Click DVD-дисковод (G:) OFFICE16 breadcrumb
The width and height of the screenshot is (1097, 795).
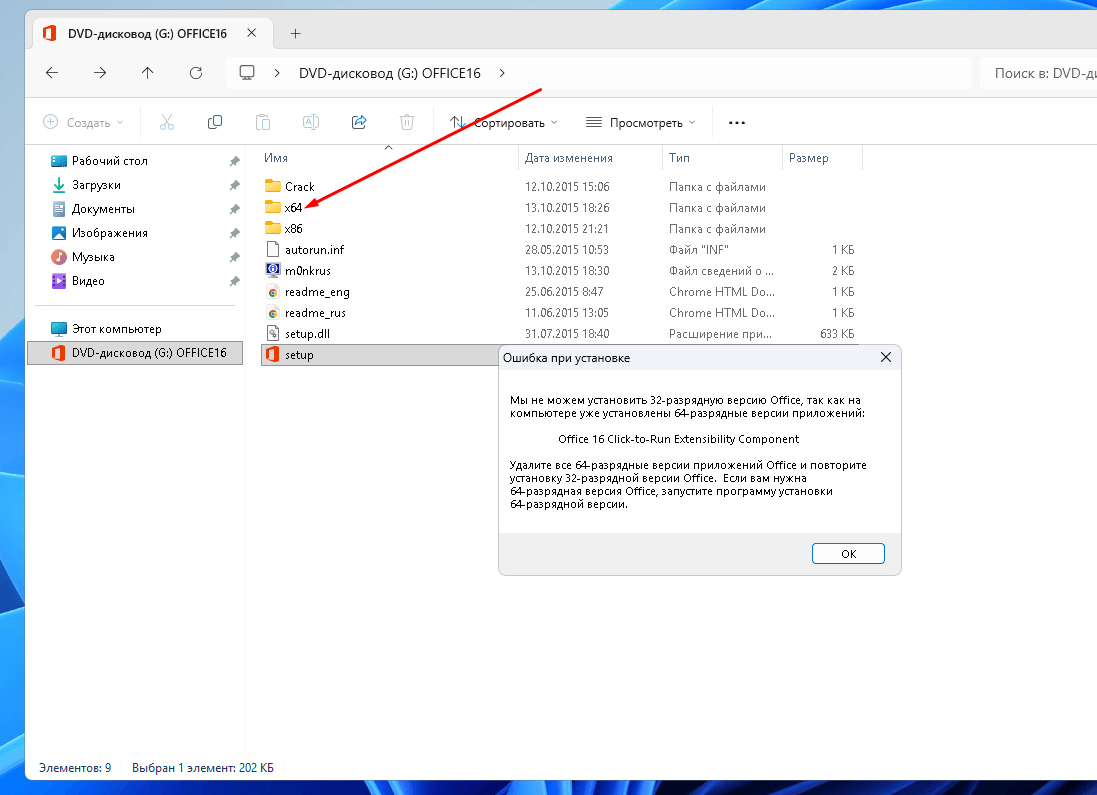(390, 73)
